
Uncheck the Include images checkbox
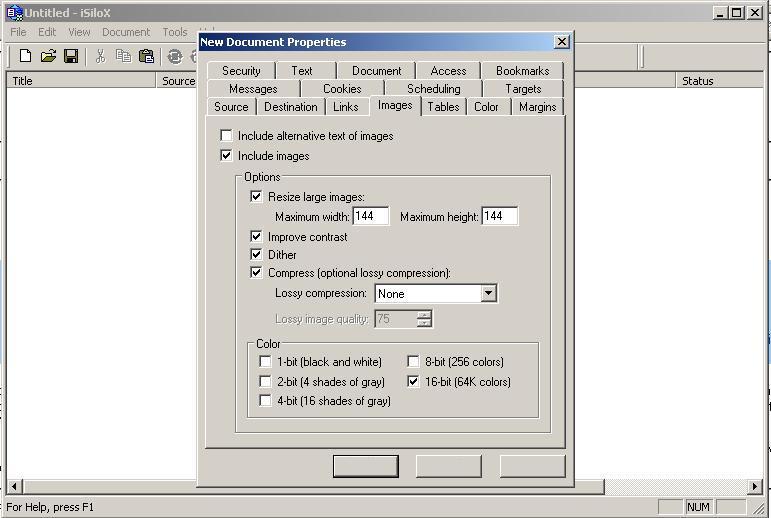[226, 155]
